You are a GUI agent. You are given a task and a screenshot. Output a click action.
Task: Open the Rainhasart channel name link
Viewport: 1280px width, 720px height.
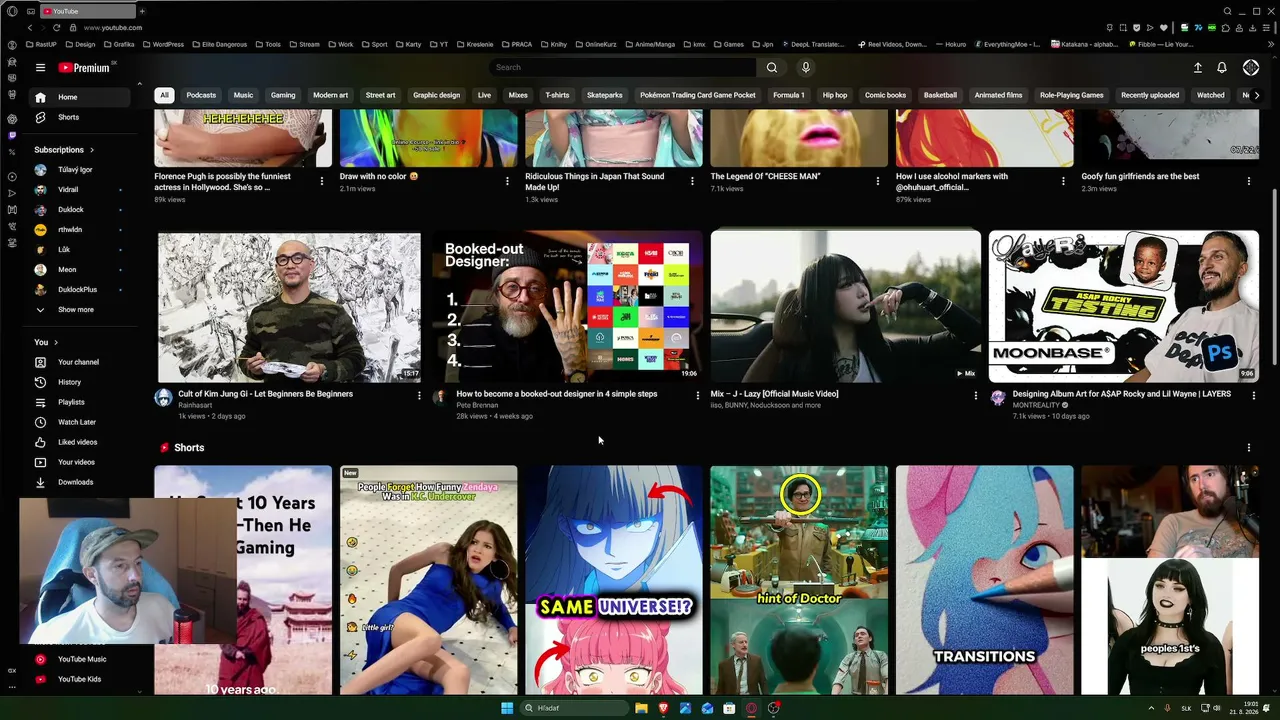pyautogui.click(x=197, y=405)
